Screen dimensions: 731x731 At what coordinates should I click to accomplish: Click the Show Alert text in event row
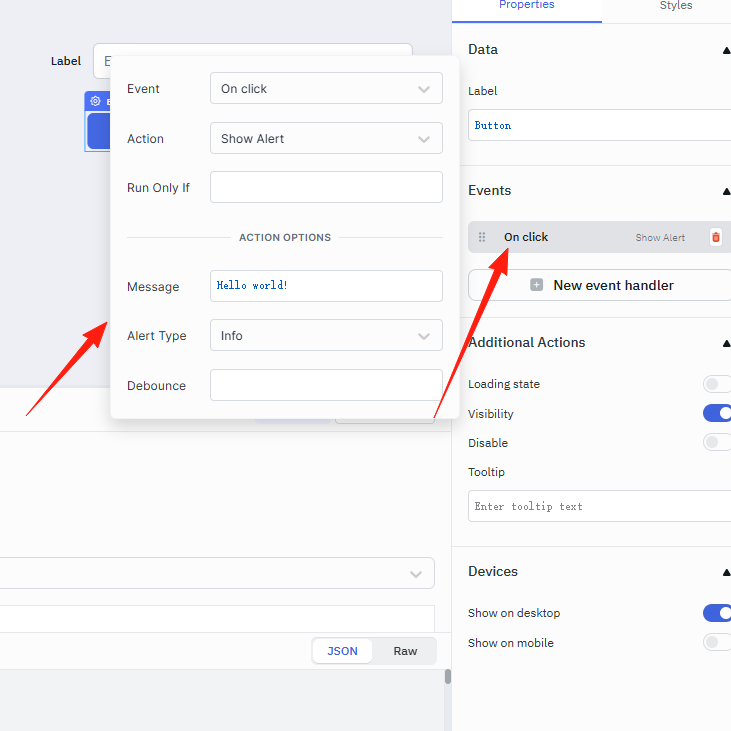point(660,238)
